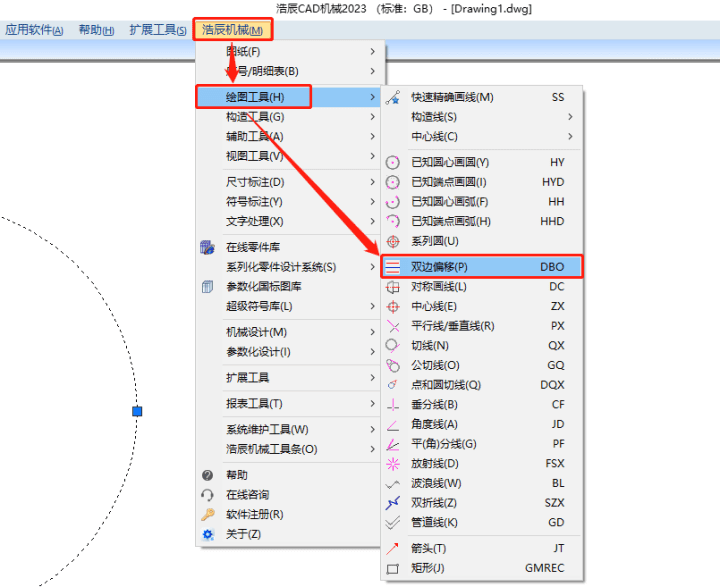Click the 帮助 question-mark icon
Viewport: 720px width, 587px height.
click(208, 475)
